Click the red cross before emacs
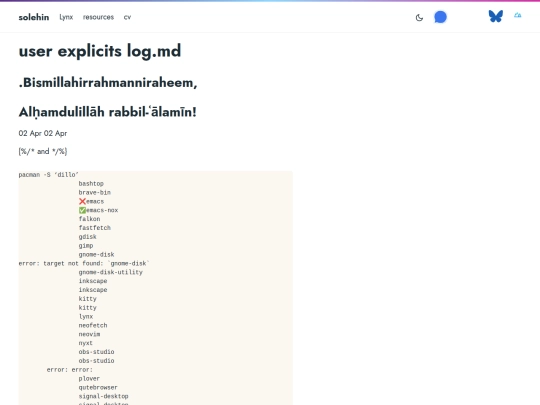The width and height of the screenshot is (540, 405). click(x=82, y=201)
